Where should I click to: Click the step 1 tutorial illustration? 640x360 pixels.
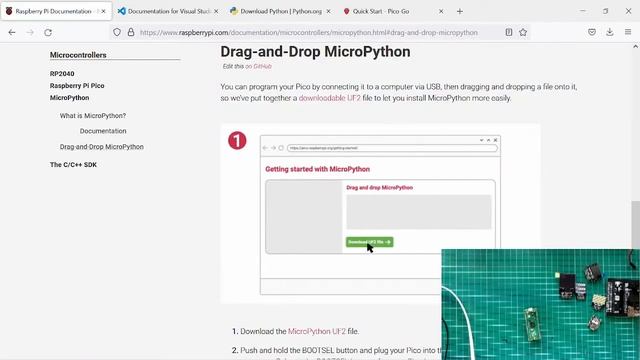[x=380, y=214]
